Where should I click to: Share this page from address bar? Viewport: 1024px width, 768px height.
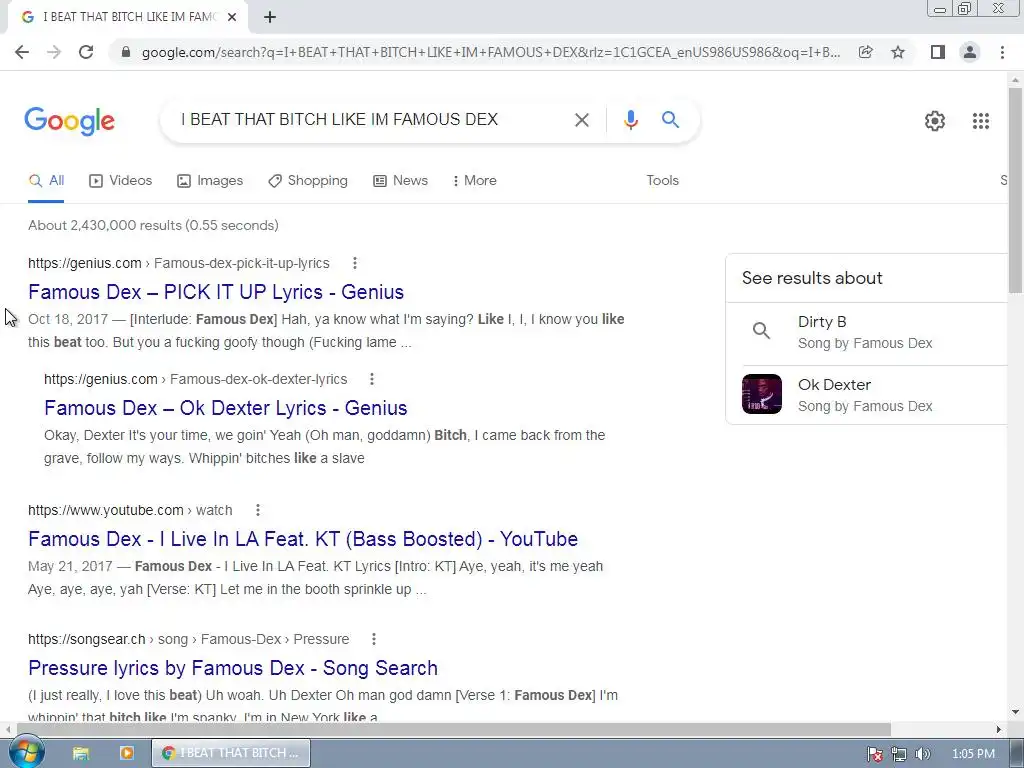tap(865, 52)
